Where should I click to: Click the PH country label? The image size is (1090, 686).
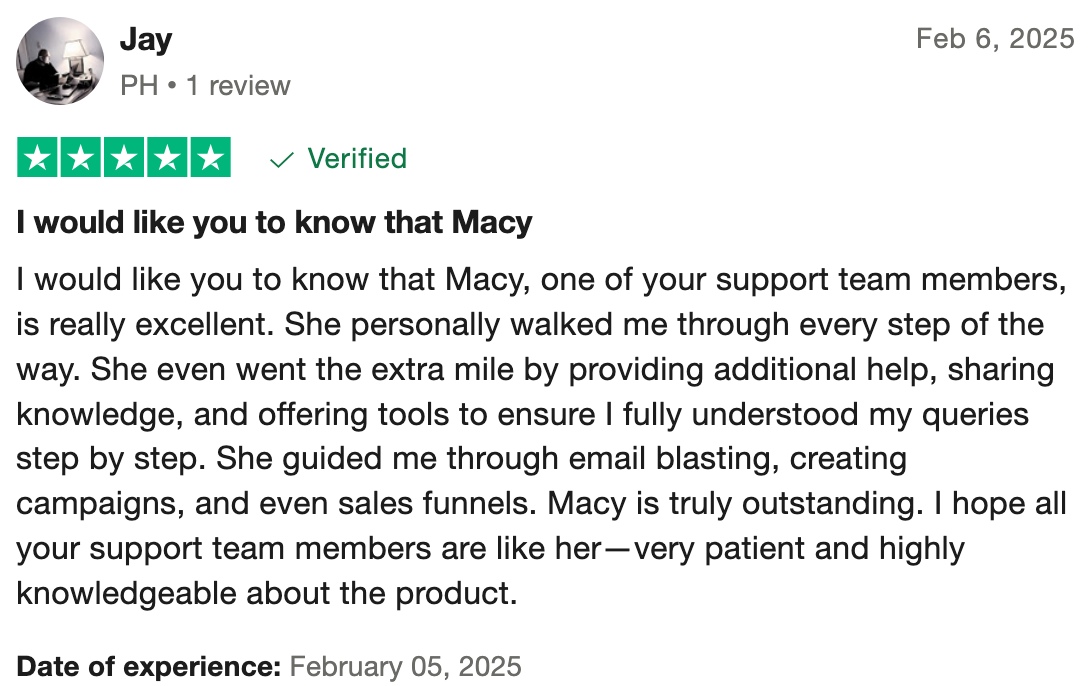(x=139, y=85)
